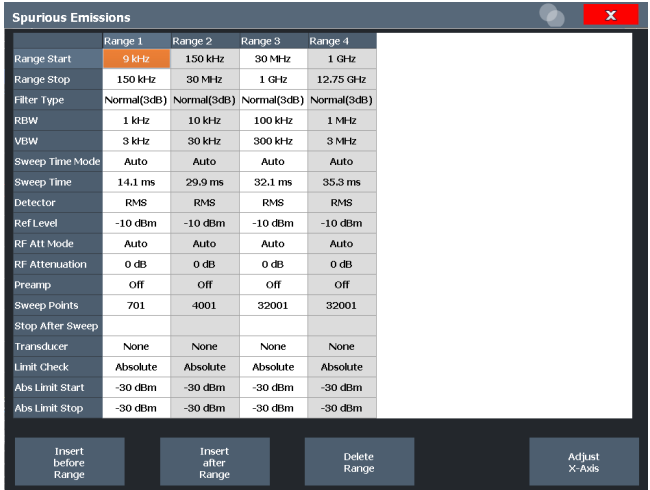Click Range 3 VBW 300 kHz

[x=273, y=141]
